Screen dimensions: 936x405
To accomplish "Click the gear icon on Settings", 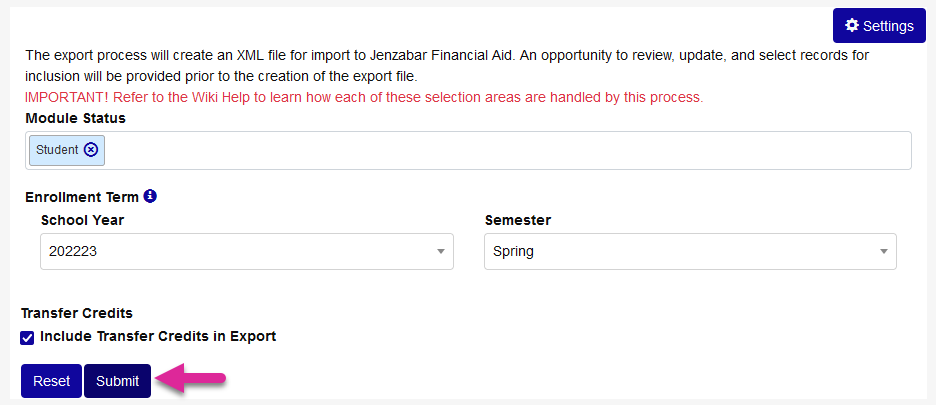I will click(x=852, y=26).
